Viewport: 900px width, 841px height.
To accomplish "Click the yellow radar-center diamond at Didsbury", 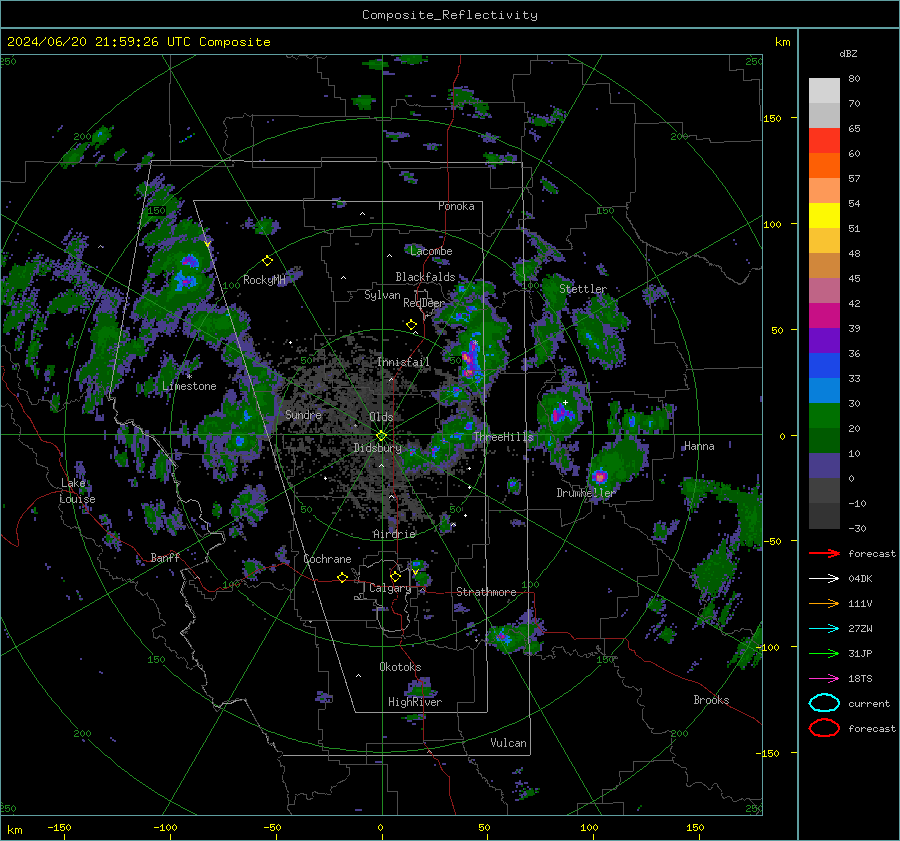I will click(381, 436).
